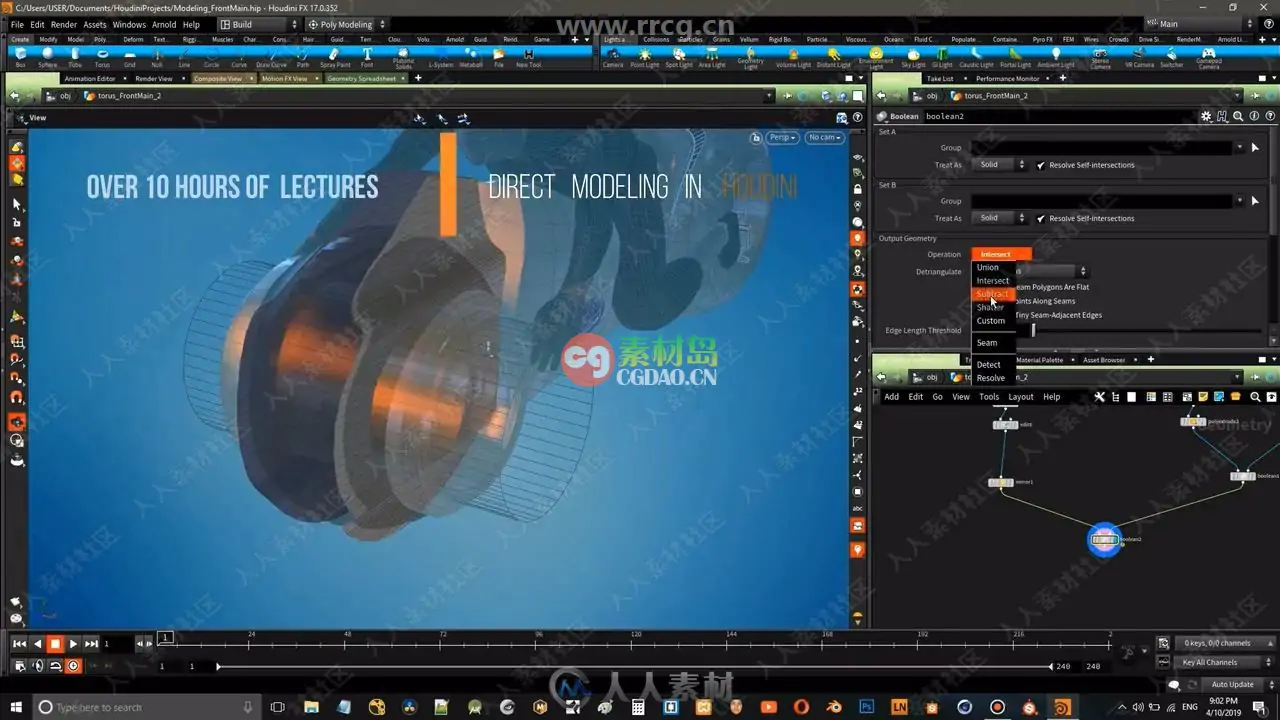Screen dimensions: 1280x720
Task: Choose Shatter from the Operation menu
Action: [x=991, y=307]
